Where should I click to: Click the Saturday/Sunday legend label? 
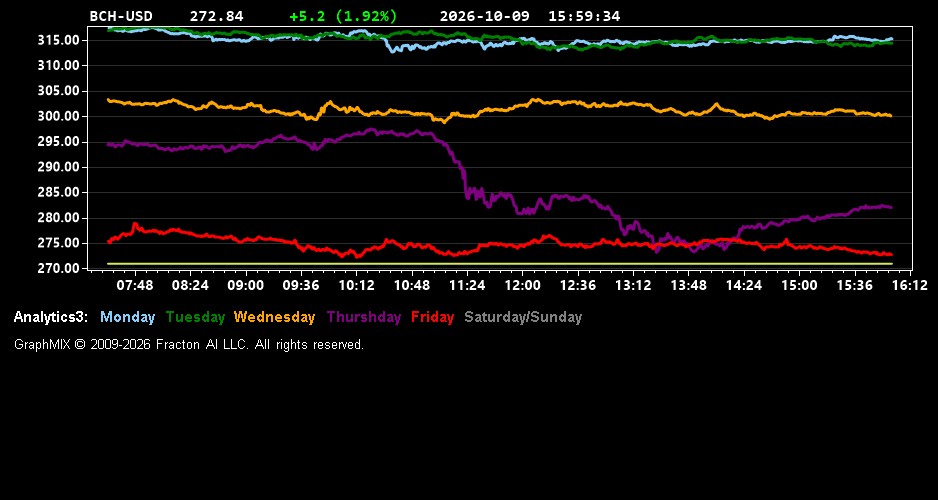(523, 317)
